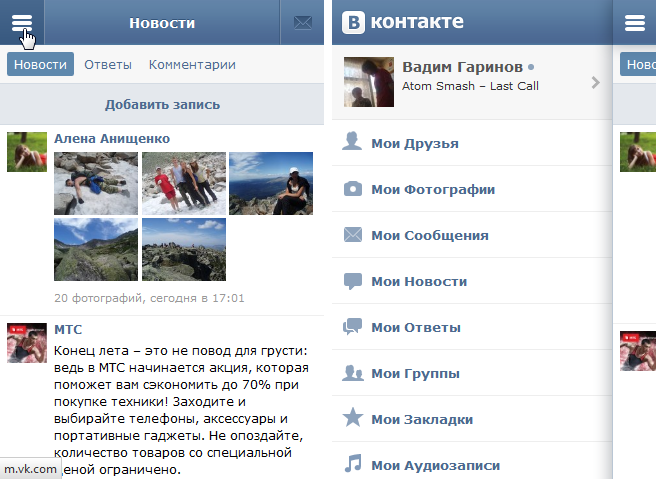
Task: Click the speech bubble icon by Мои Новости
Action: click(353, 281)
